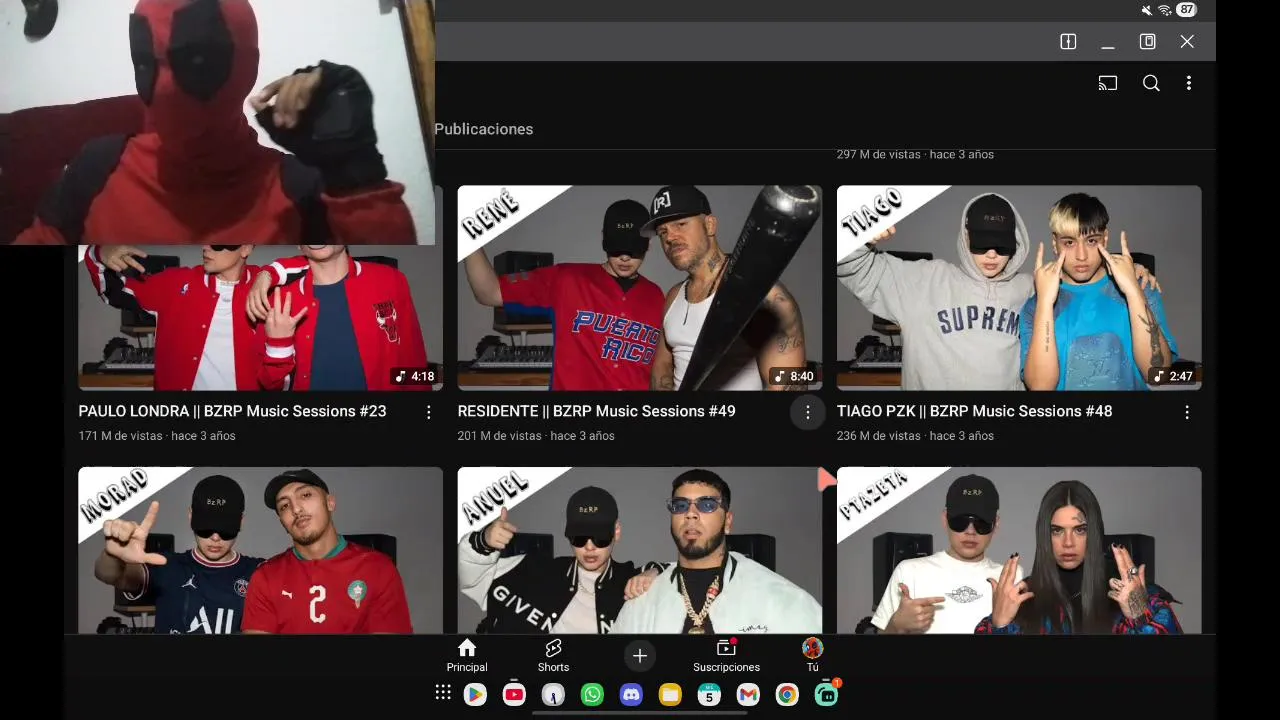Go to Principal home tab
The width and height of the screenshot is (1280, 720).
coord(467,656)
